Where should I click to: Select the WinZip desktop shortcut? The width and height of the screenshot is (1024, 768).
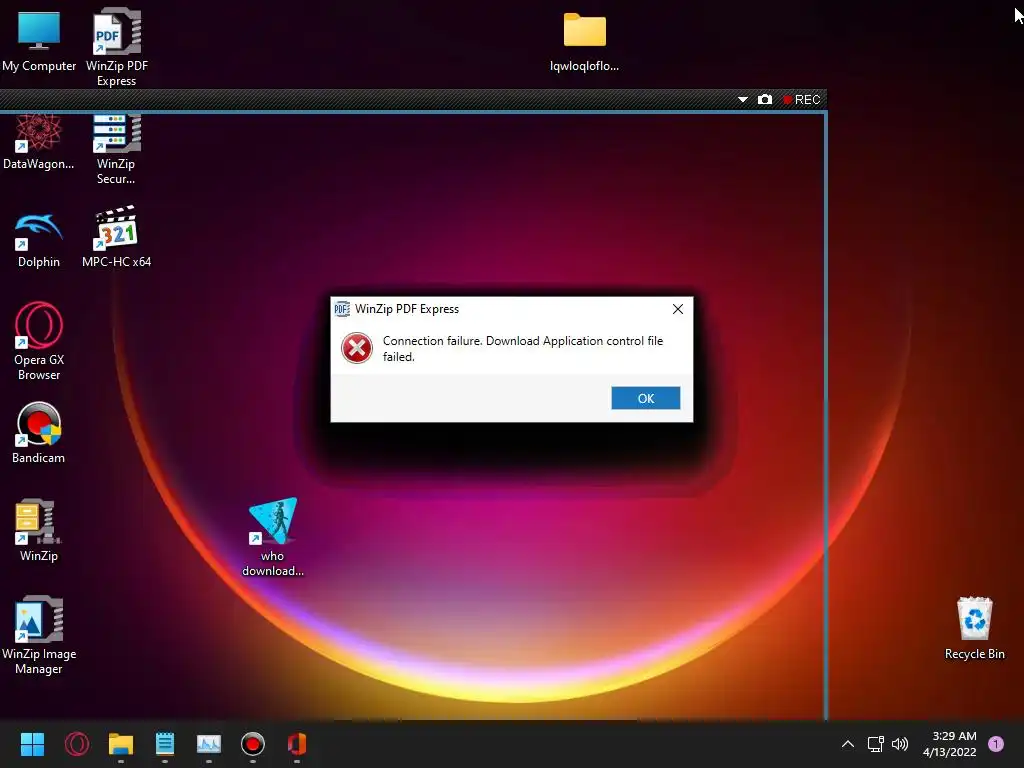pos(39,530)
